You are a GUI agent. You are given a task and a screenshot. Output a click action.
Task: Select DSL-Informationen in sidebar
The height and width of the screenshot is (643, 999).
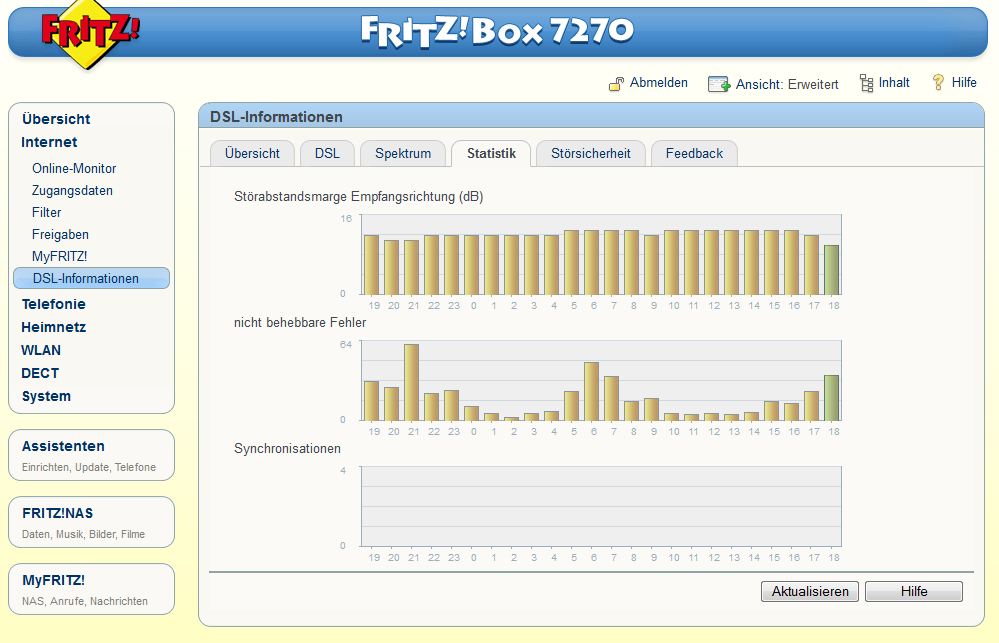(x=92, y=278)
